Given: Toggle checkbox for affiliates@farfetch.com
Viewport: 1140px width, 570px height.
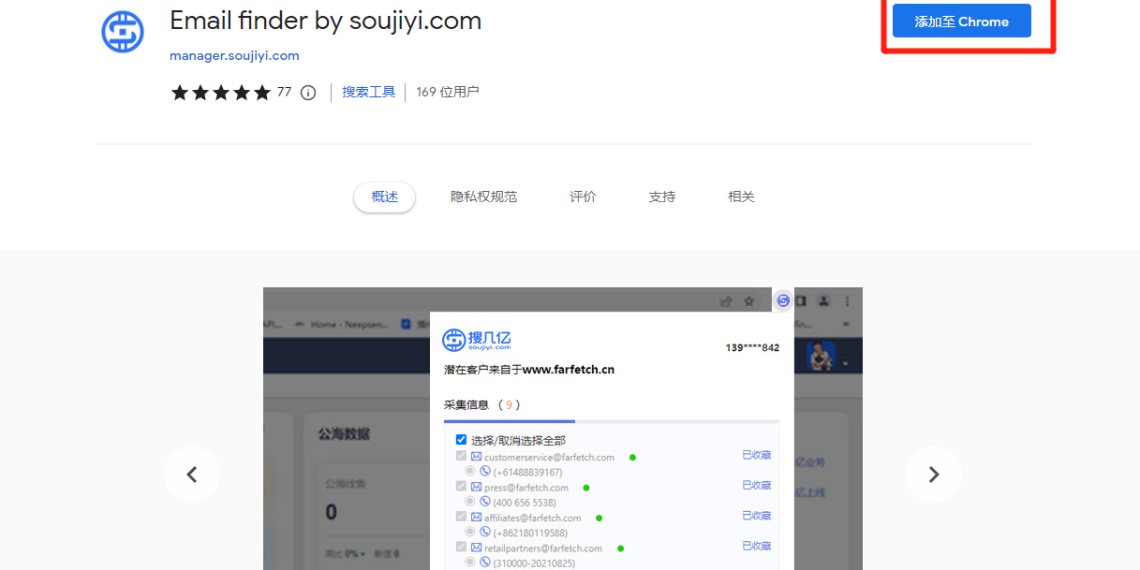Looking at the screenshot, I should [461, 517].
